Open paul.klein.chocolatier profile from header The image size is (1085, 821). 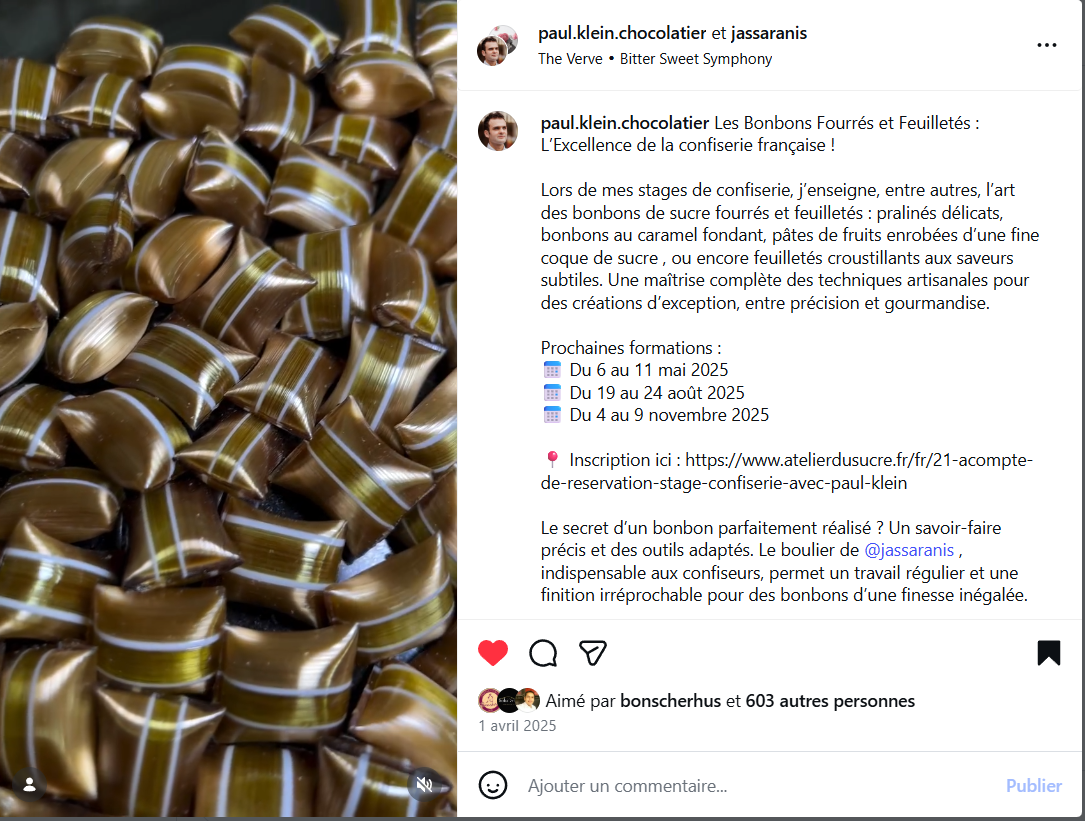tap(622, 33)
